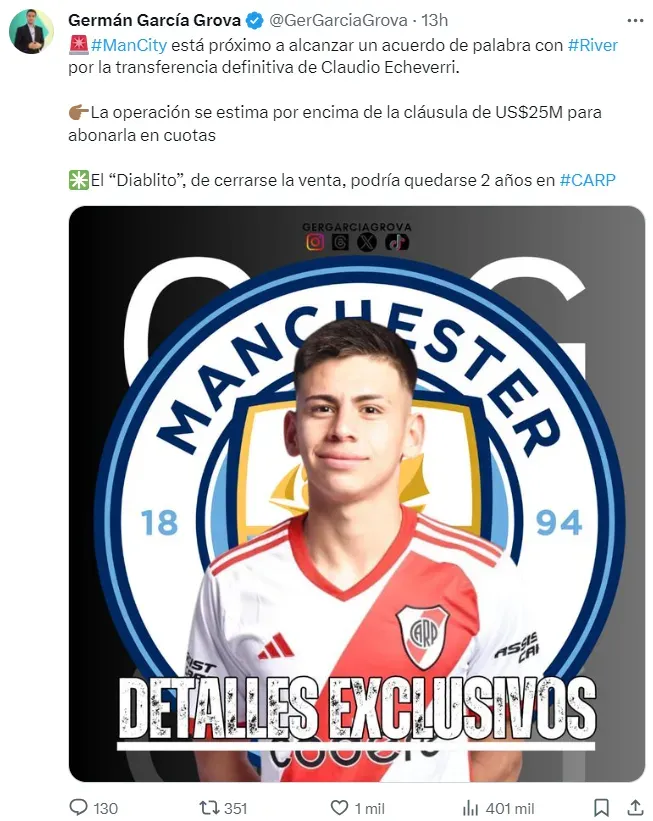Viewport: 653px width, 821px height.
Task: Click the X logo in image
Action: pyautogui.click(x=367, y=242)
